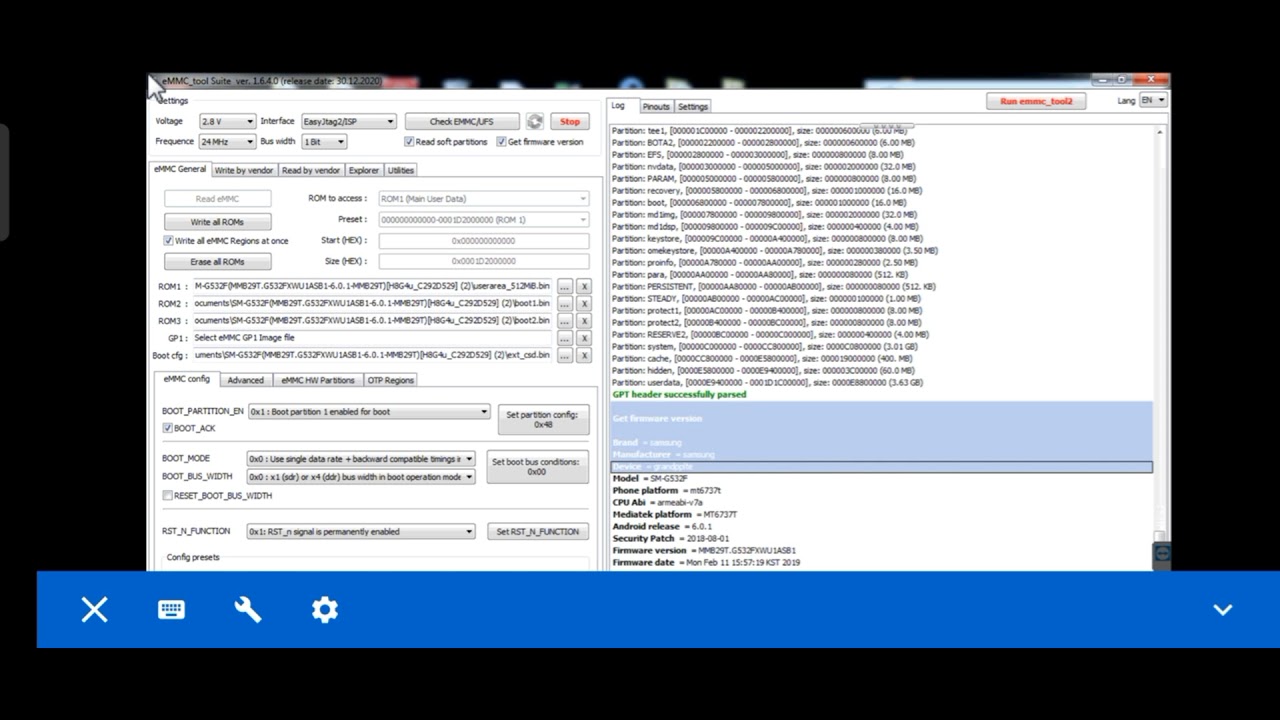Expand the BOOT_PARTITION_EN dropdown
The height and width of the screenshot is (720, 1280).
[x=368, y=412]
